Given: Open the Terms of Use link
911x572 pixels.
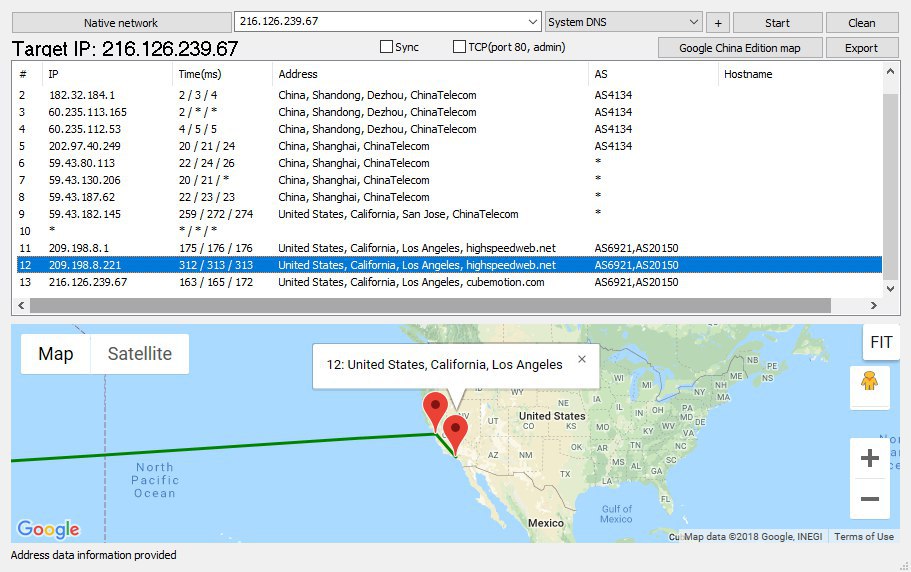Looking at the screenshot, I should point(864,537).
